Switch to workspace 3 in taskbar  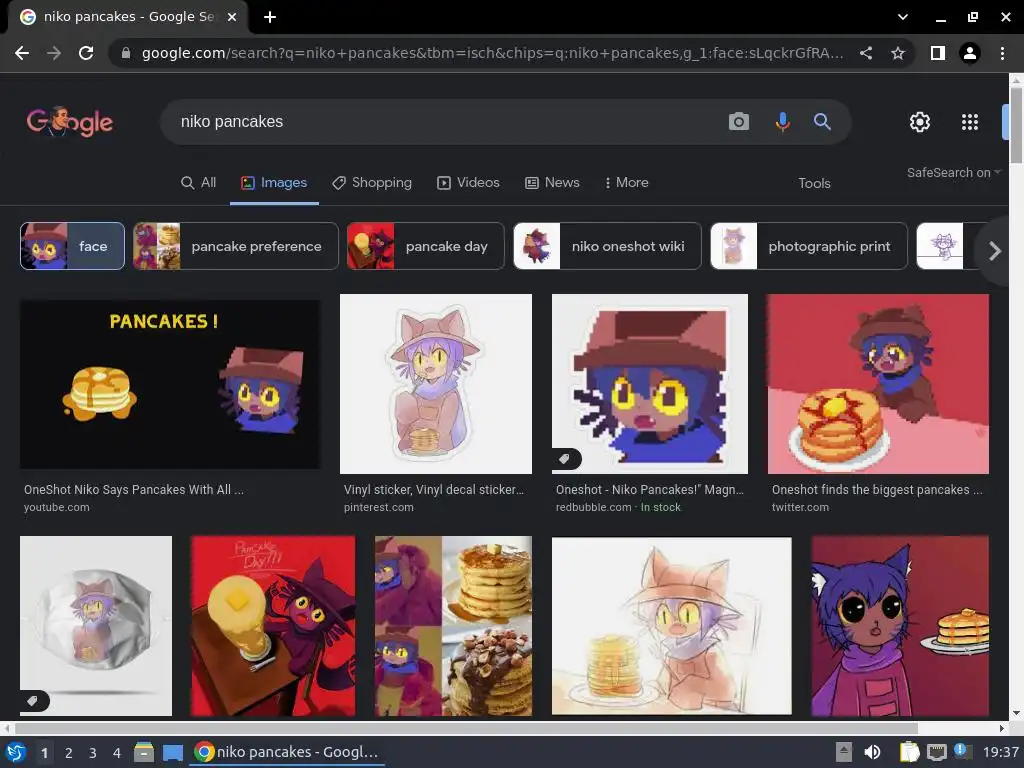(93, 753)
